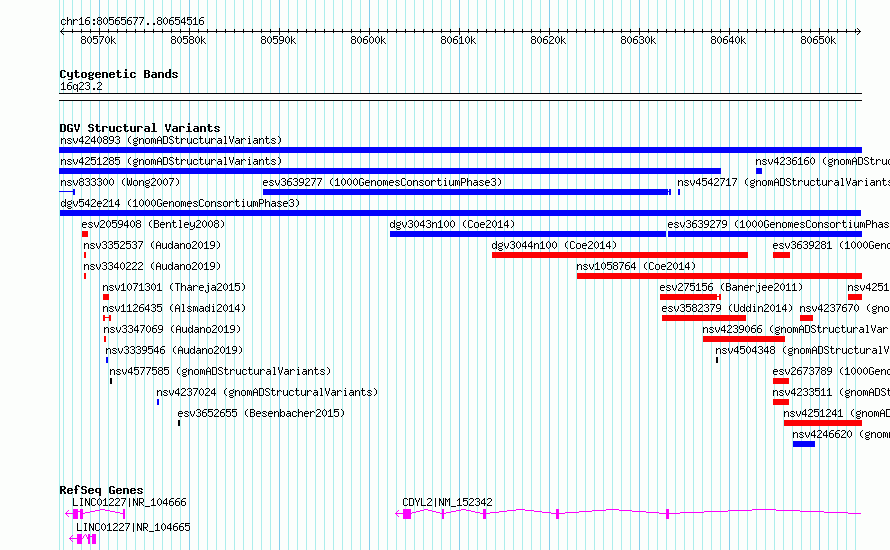Select esv2059408 (Bentley2008) label

click(153, 224)
